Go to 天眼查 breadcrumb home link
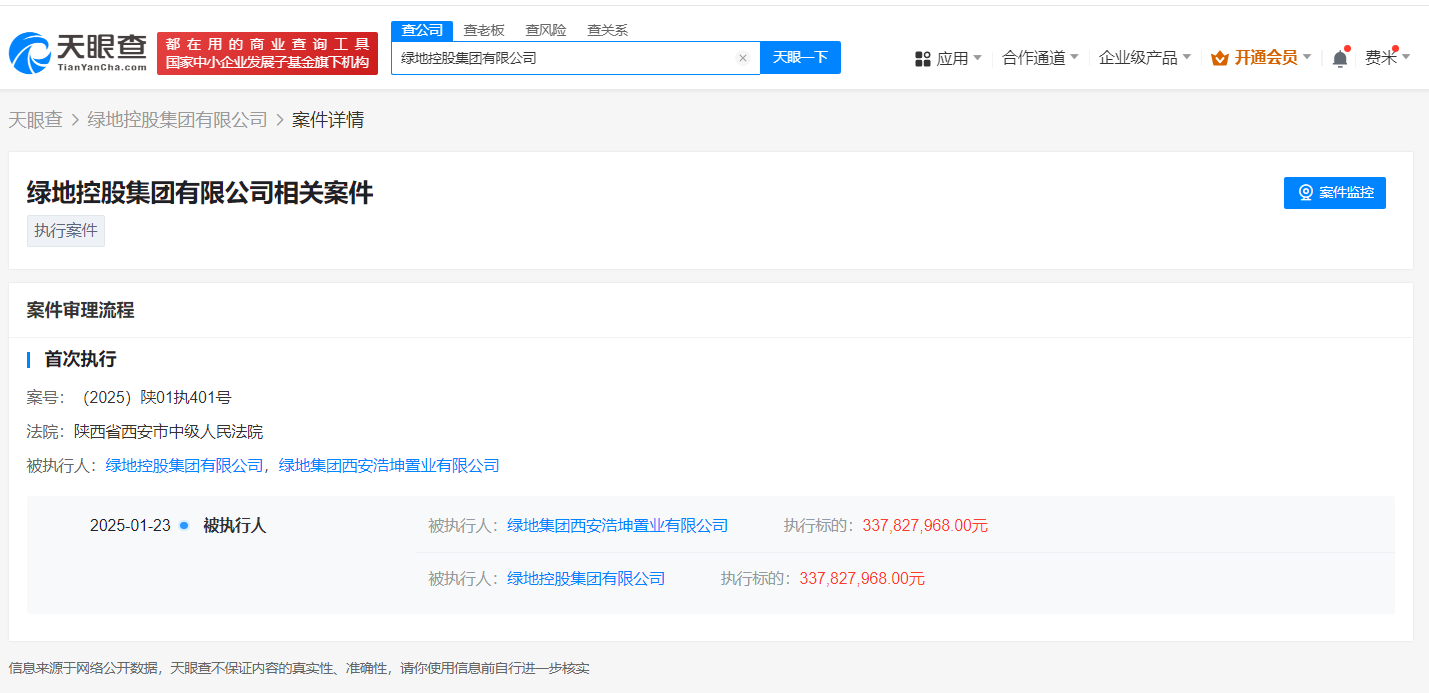1429x693 pixels. tap(36, 120)
